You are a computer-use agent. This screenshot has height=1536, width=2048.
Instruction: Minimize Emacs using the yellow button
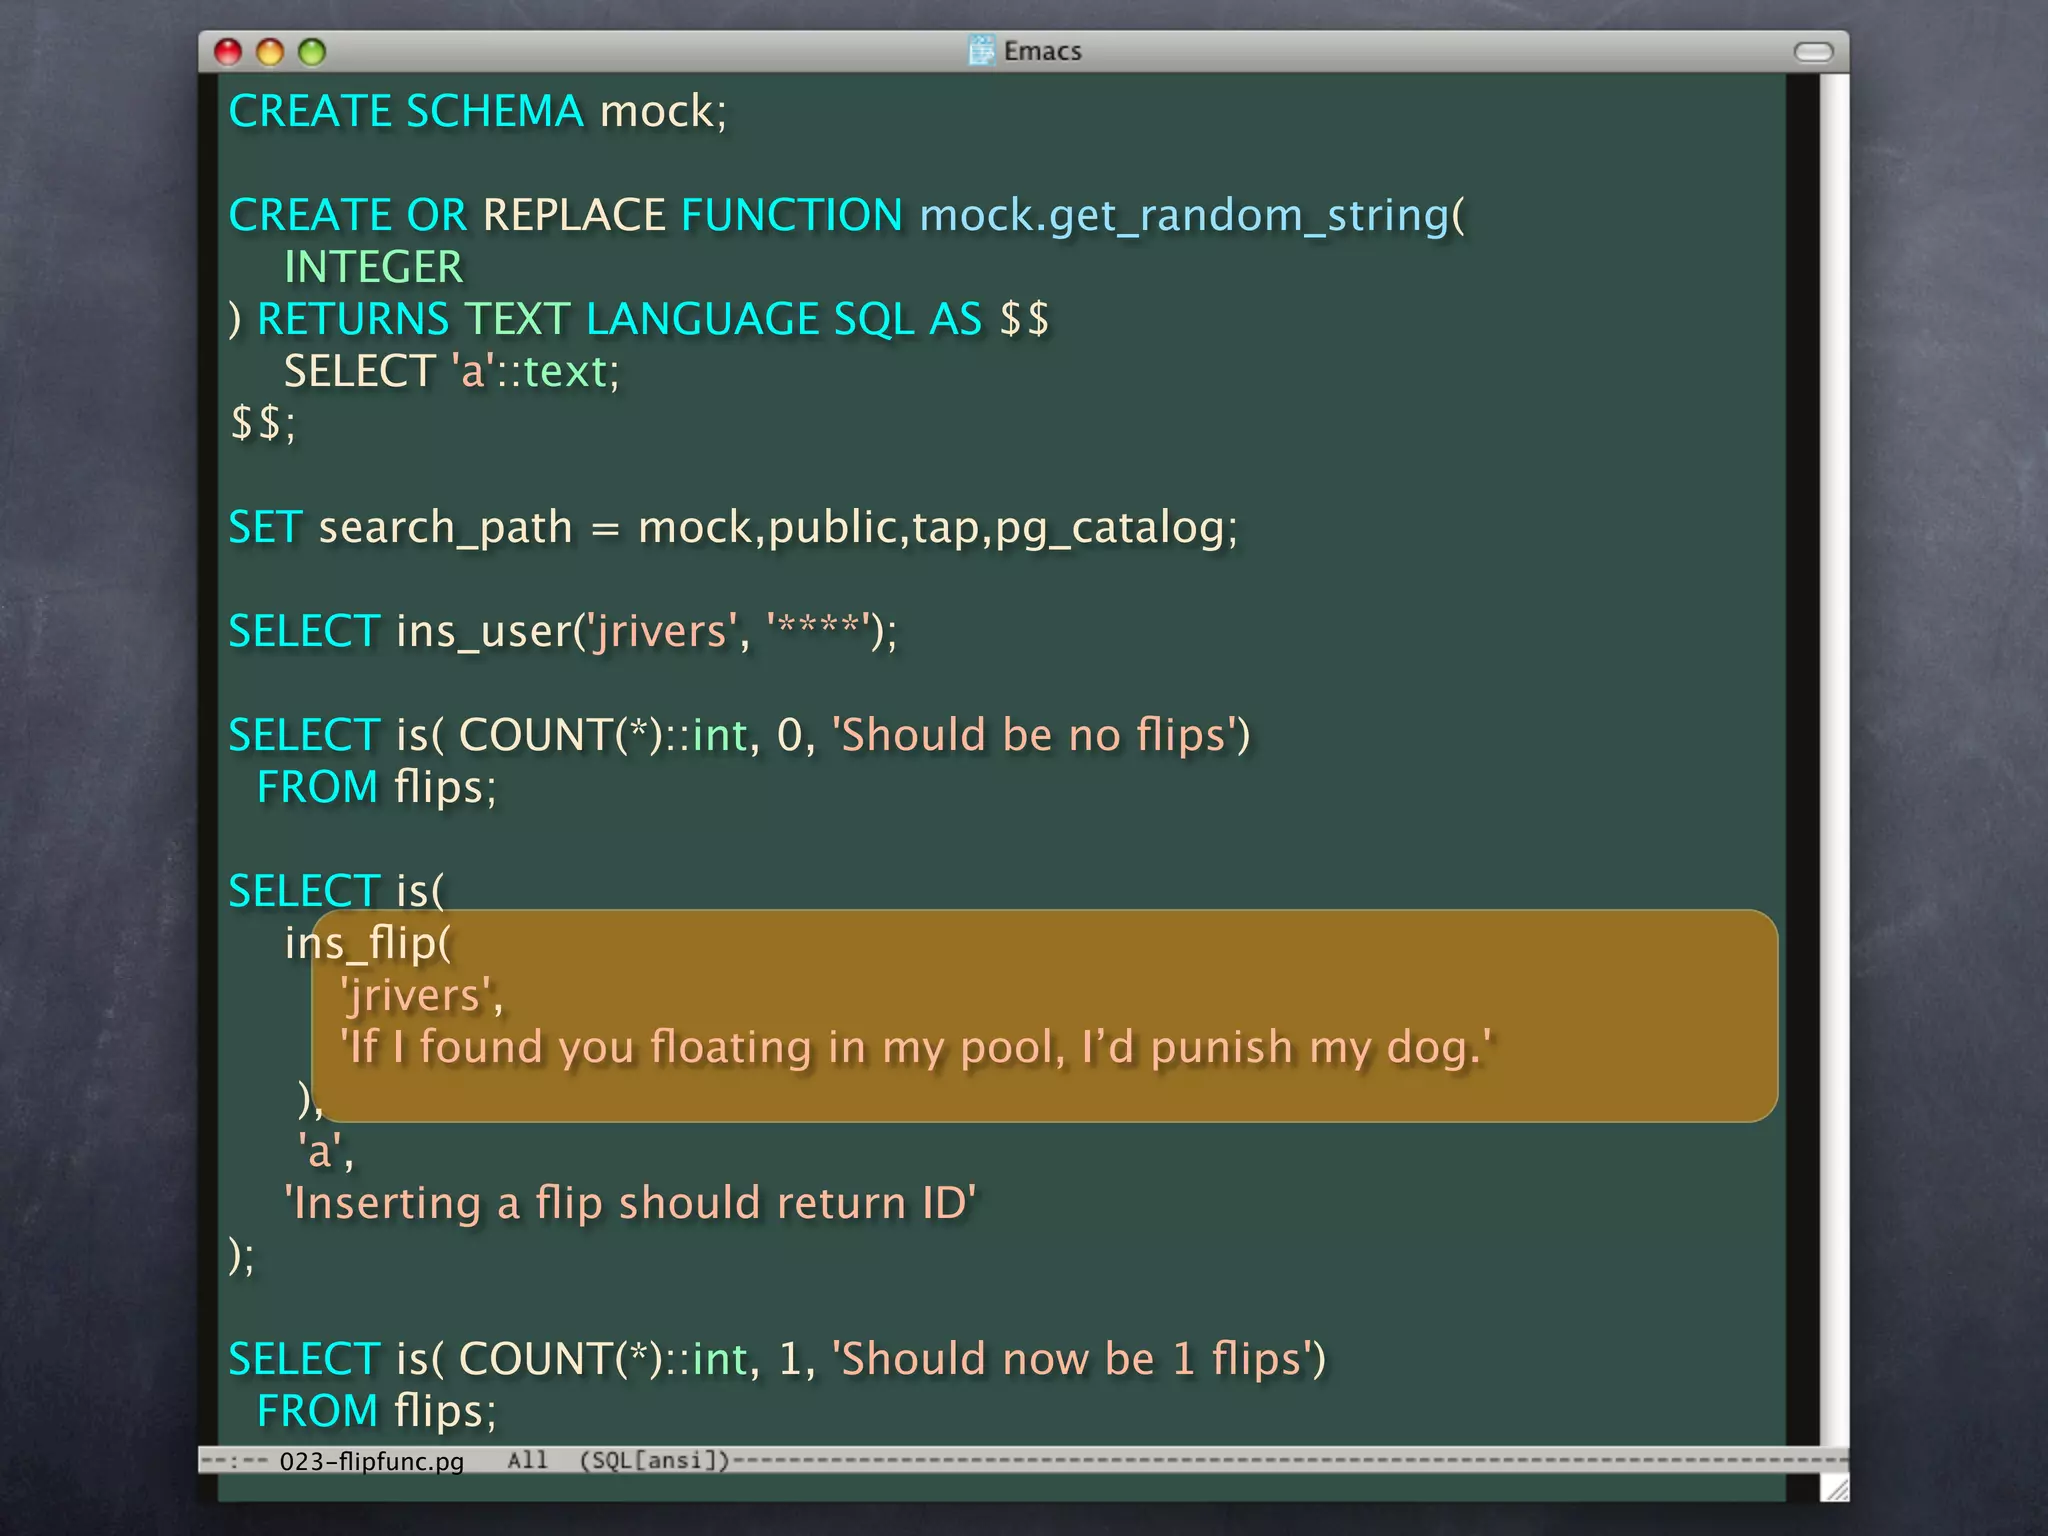(x=271, y=52)
